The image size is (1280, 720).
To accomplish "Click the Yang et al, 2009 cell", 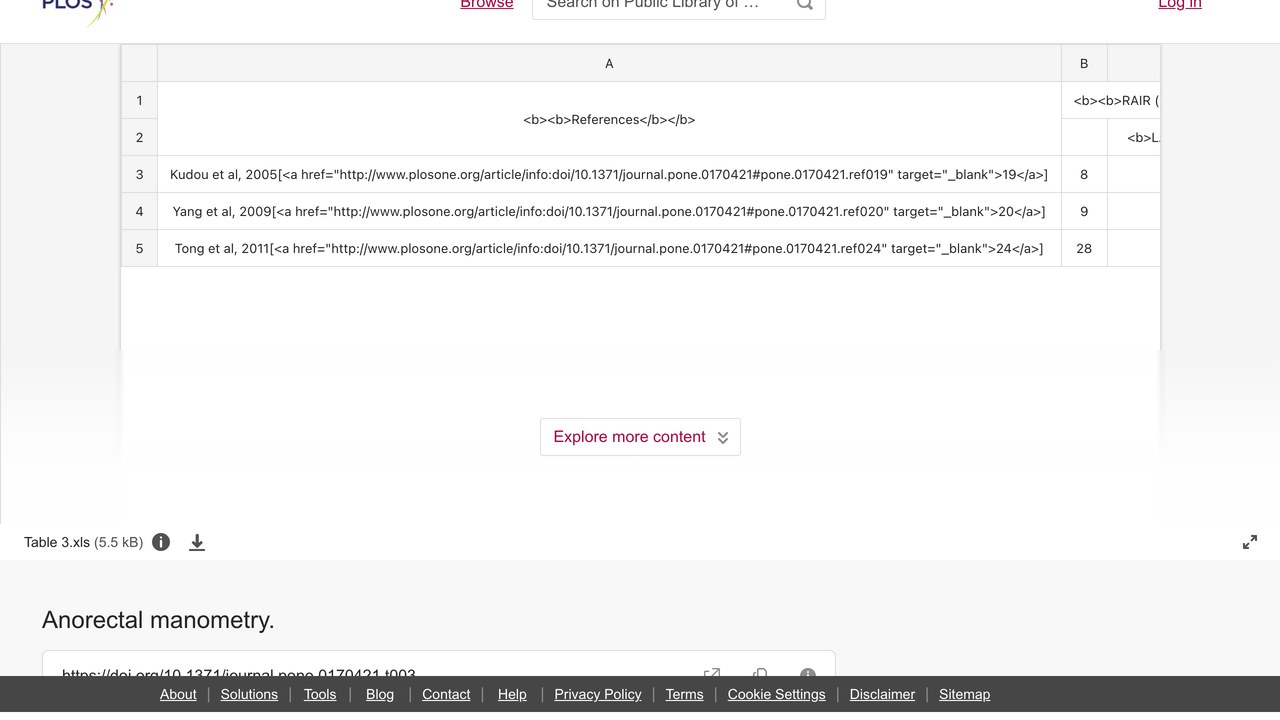I will tap(609, 211).
